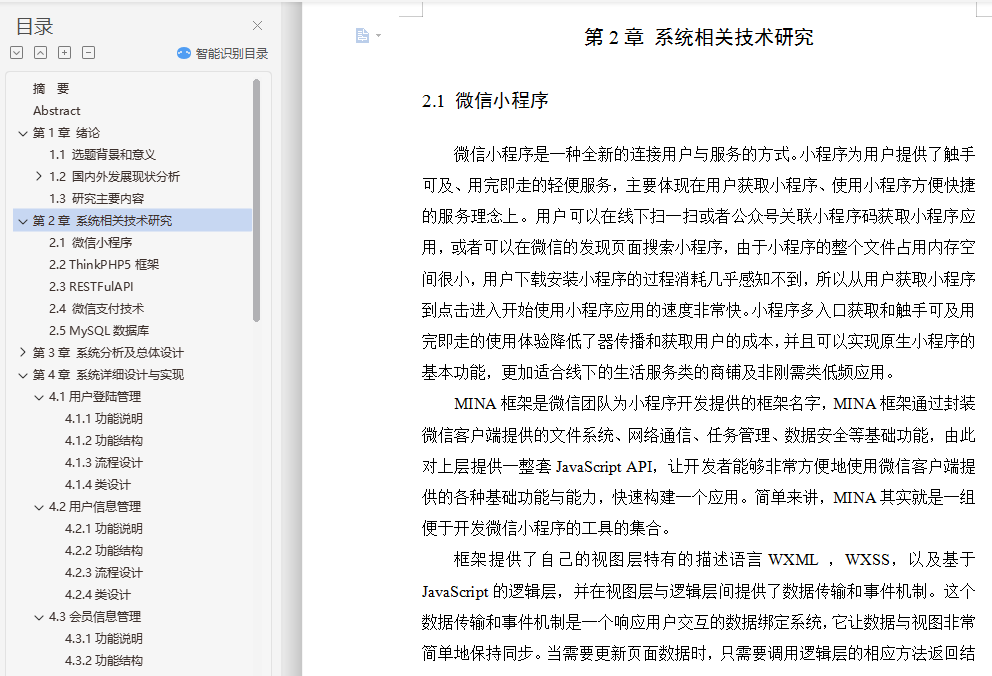Select 第4章 系统详细设计与实现 entry
The height and width of the screenshot is (676, 992).
pyautogui.click(x=108, y=374)
